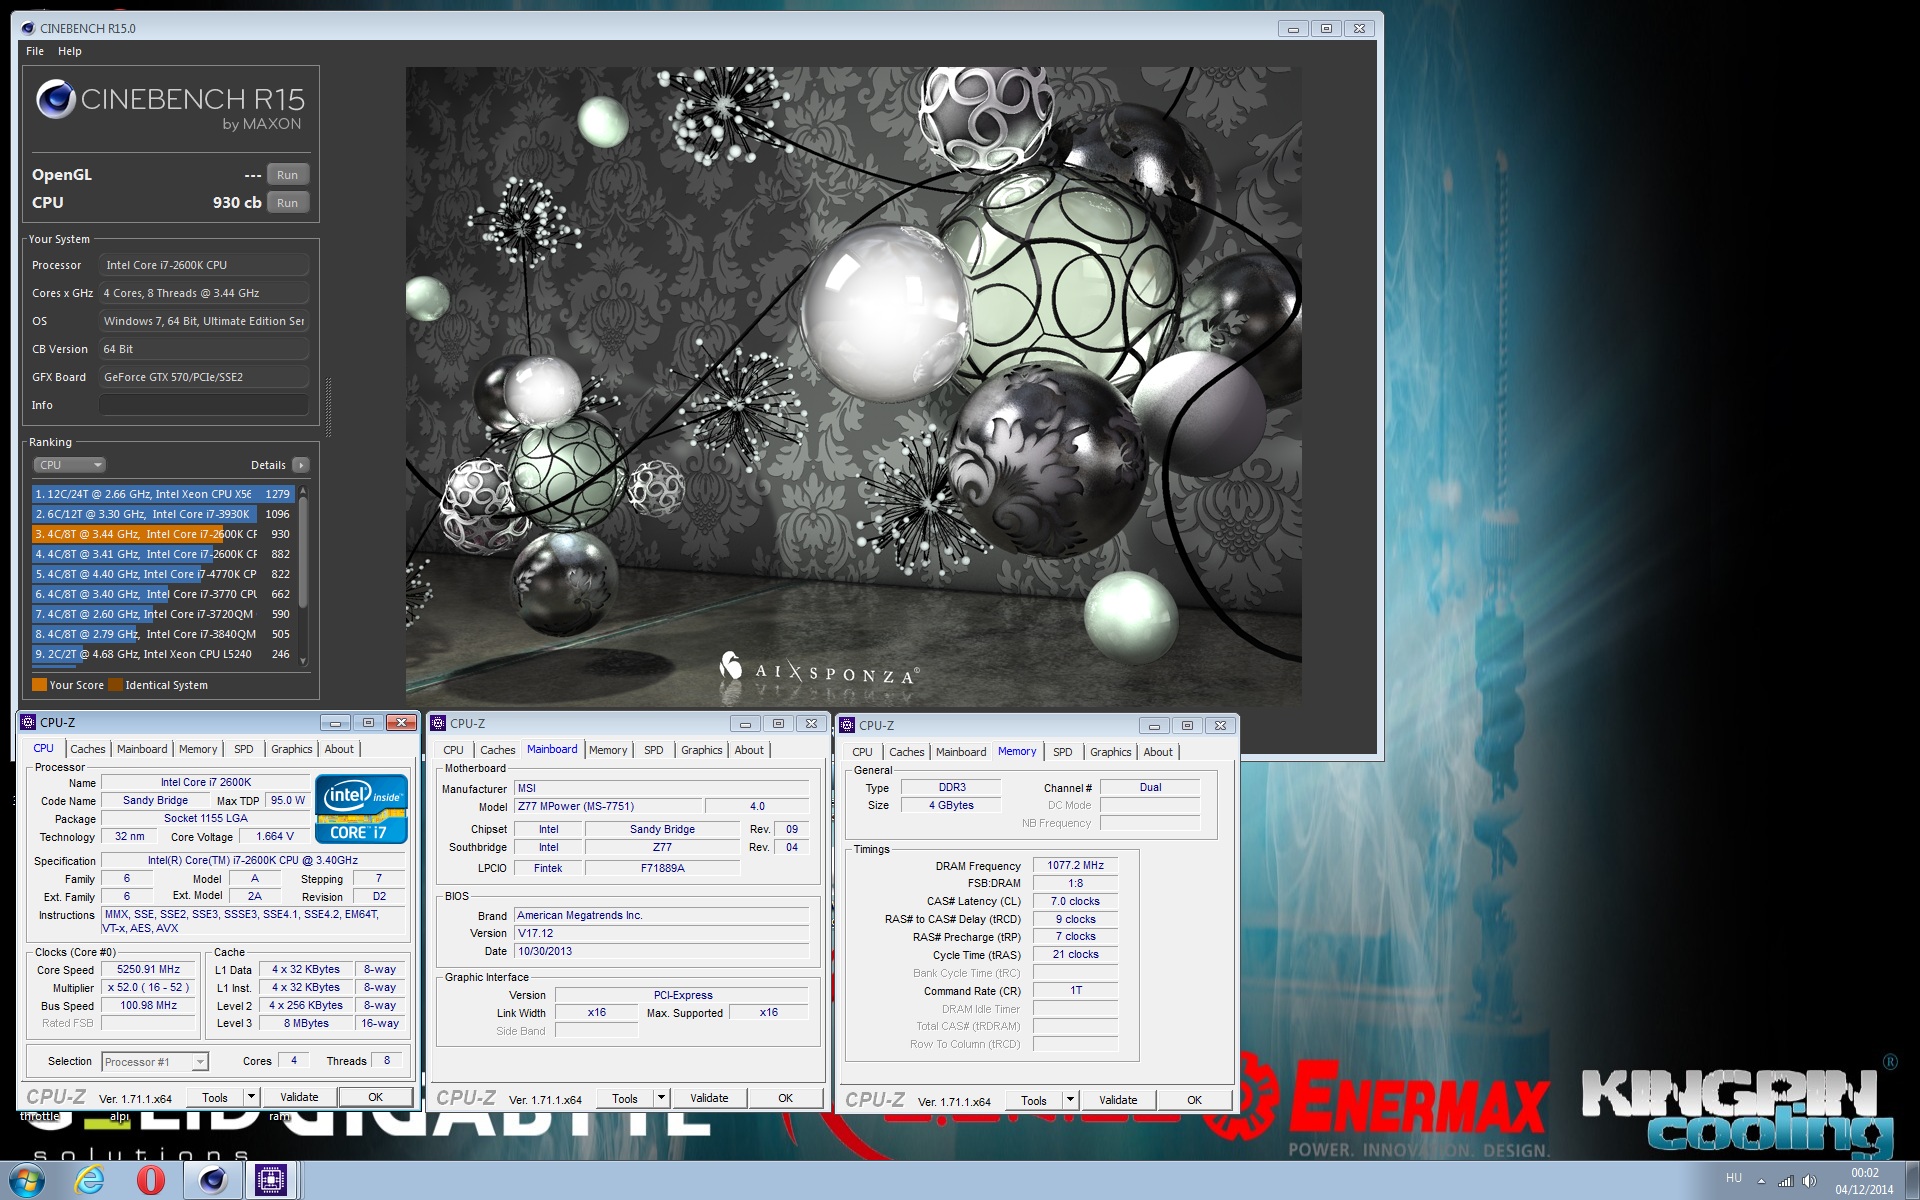Click the BIOS date 10/30/2013 field

[662, 951]
